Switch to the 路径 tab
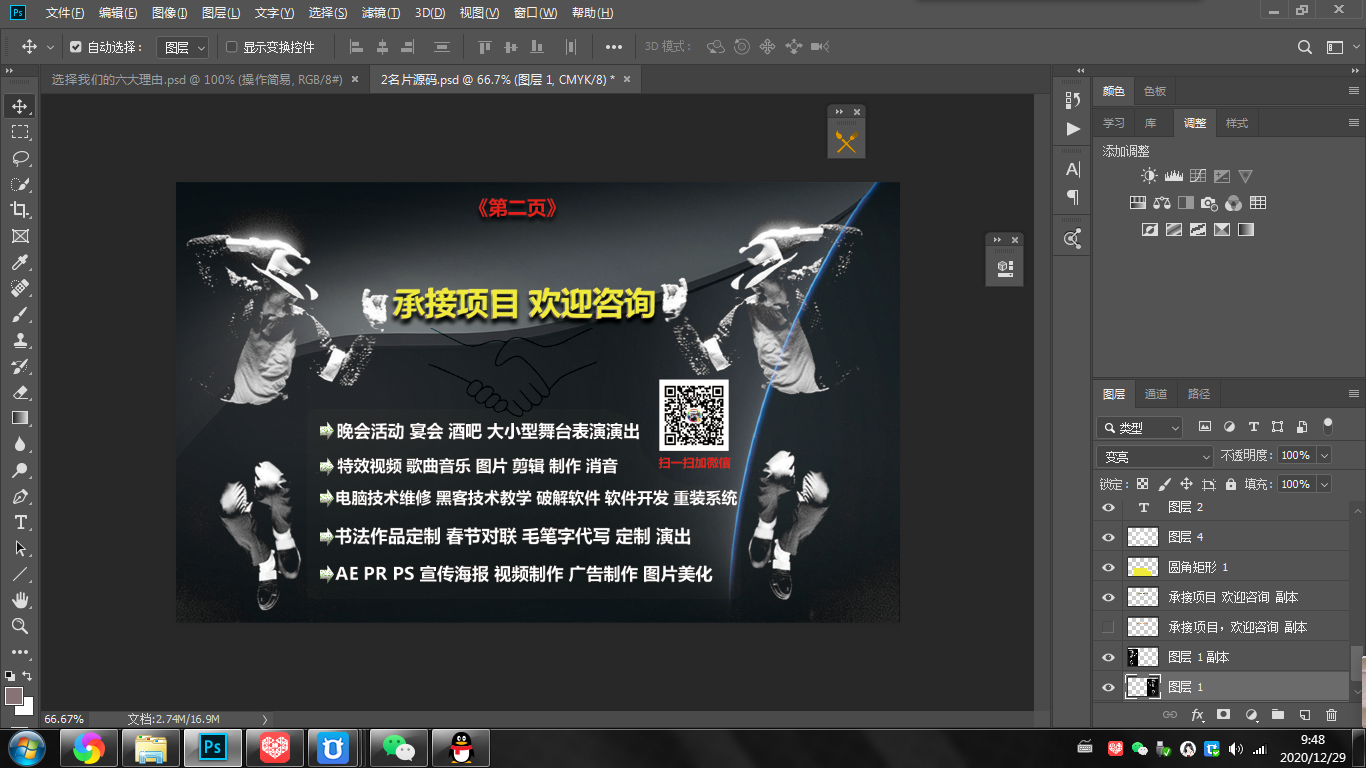 click(1199, 394)
